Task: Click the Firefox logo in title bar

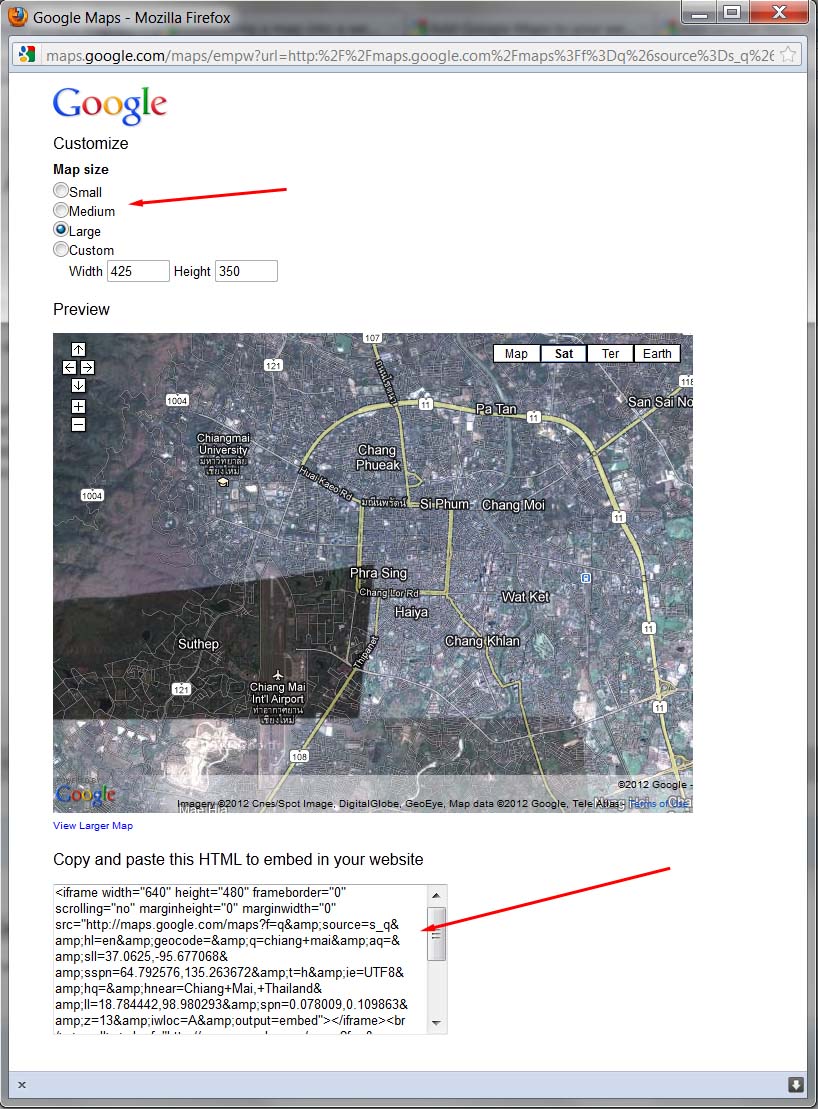Action: [x=18, y=16]
